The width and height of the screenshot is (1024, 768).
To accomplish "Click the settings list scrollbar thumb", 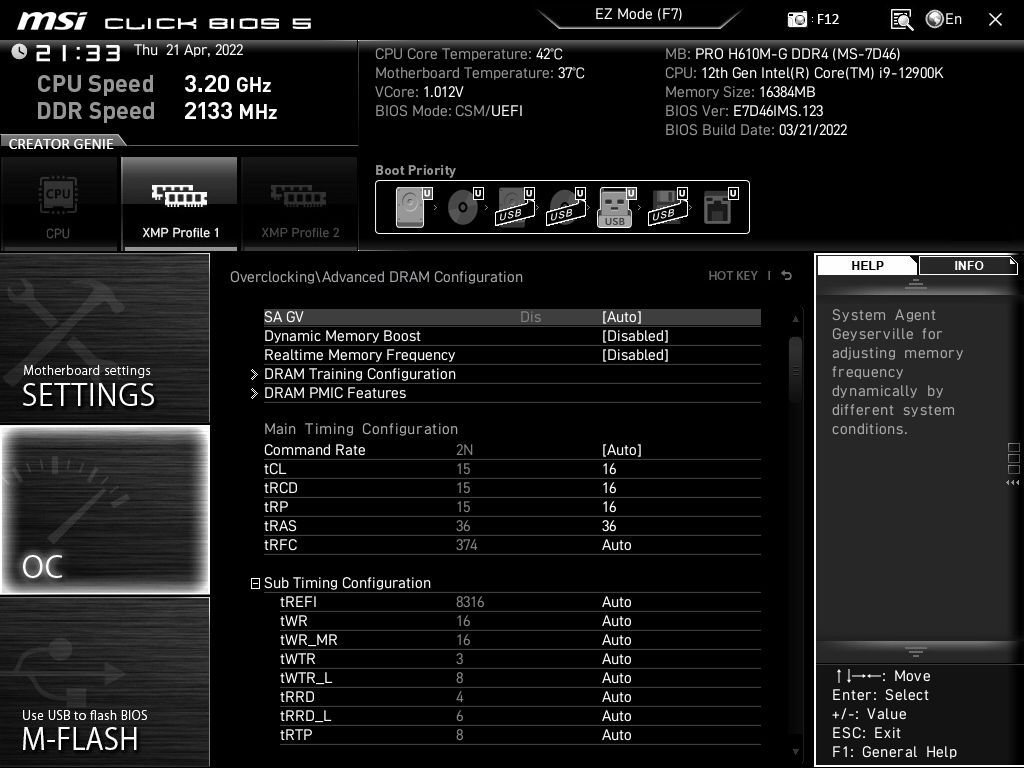I will coord(795,370).
